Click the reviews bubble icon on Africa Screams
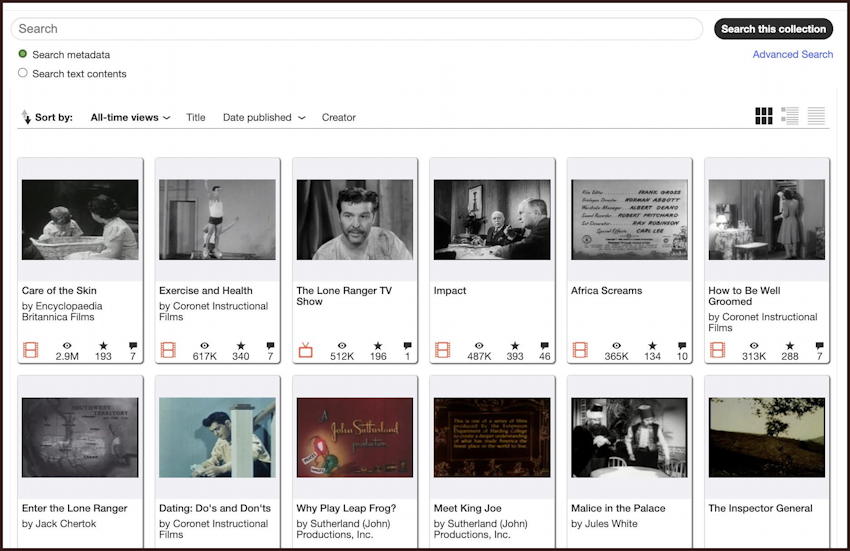This screenshot has width=850, height=551. [682, 345]
